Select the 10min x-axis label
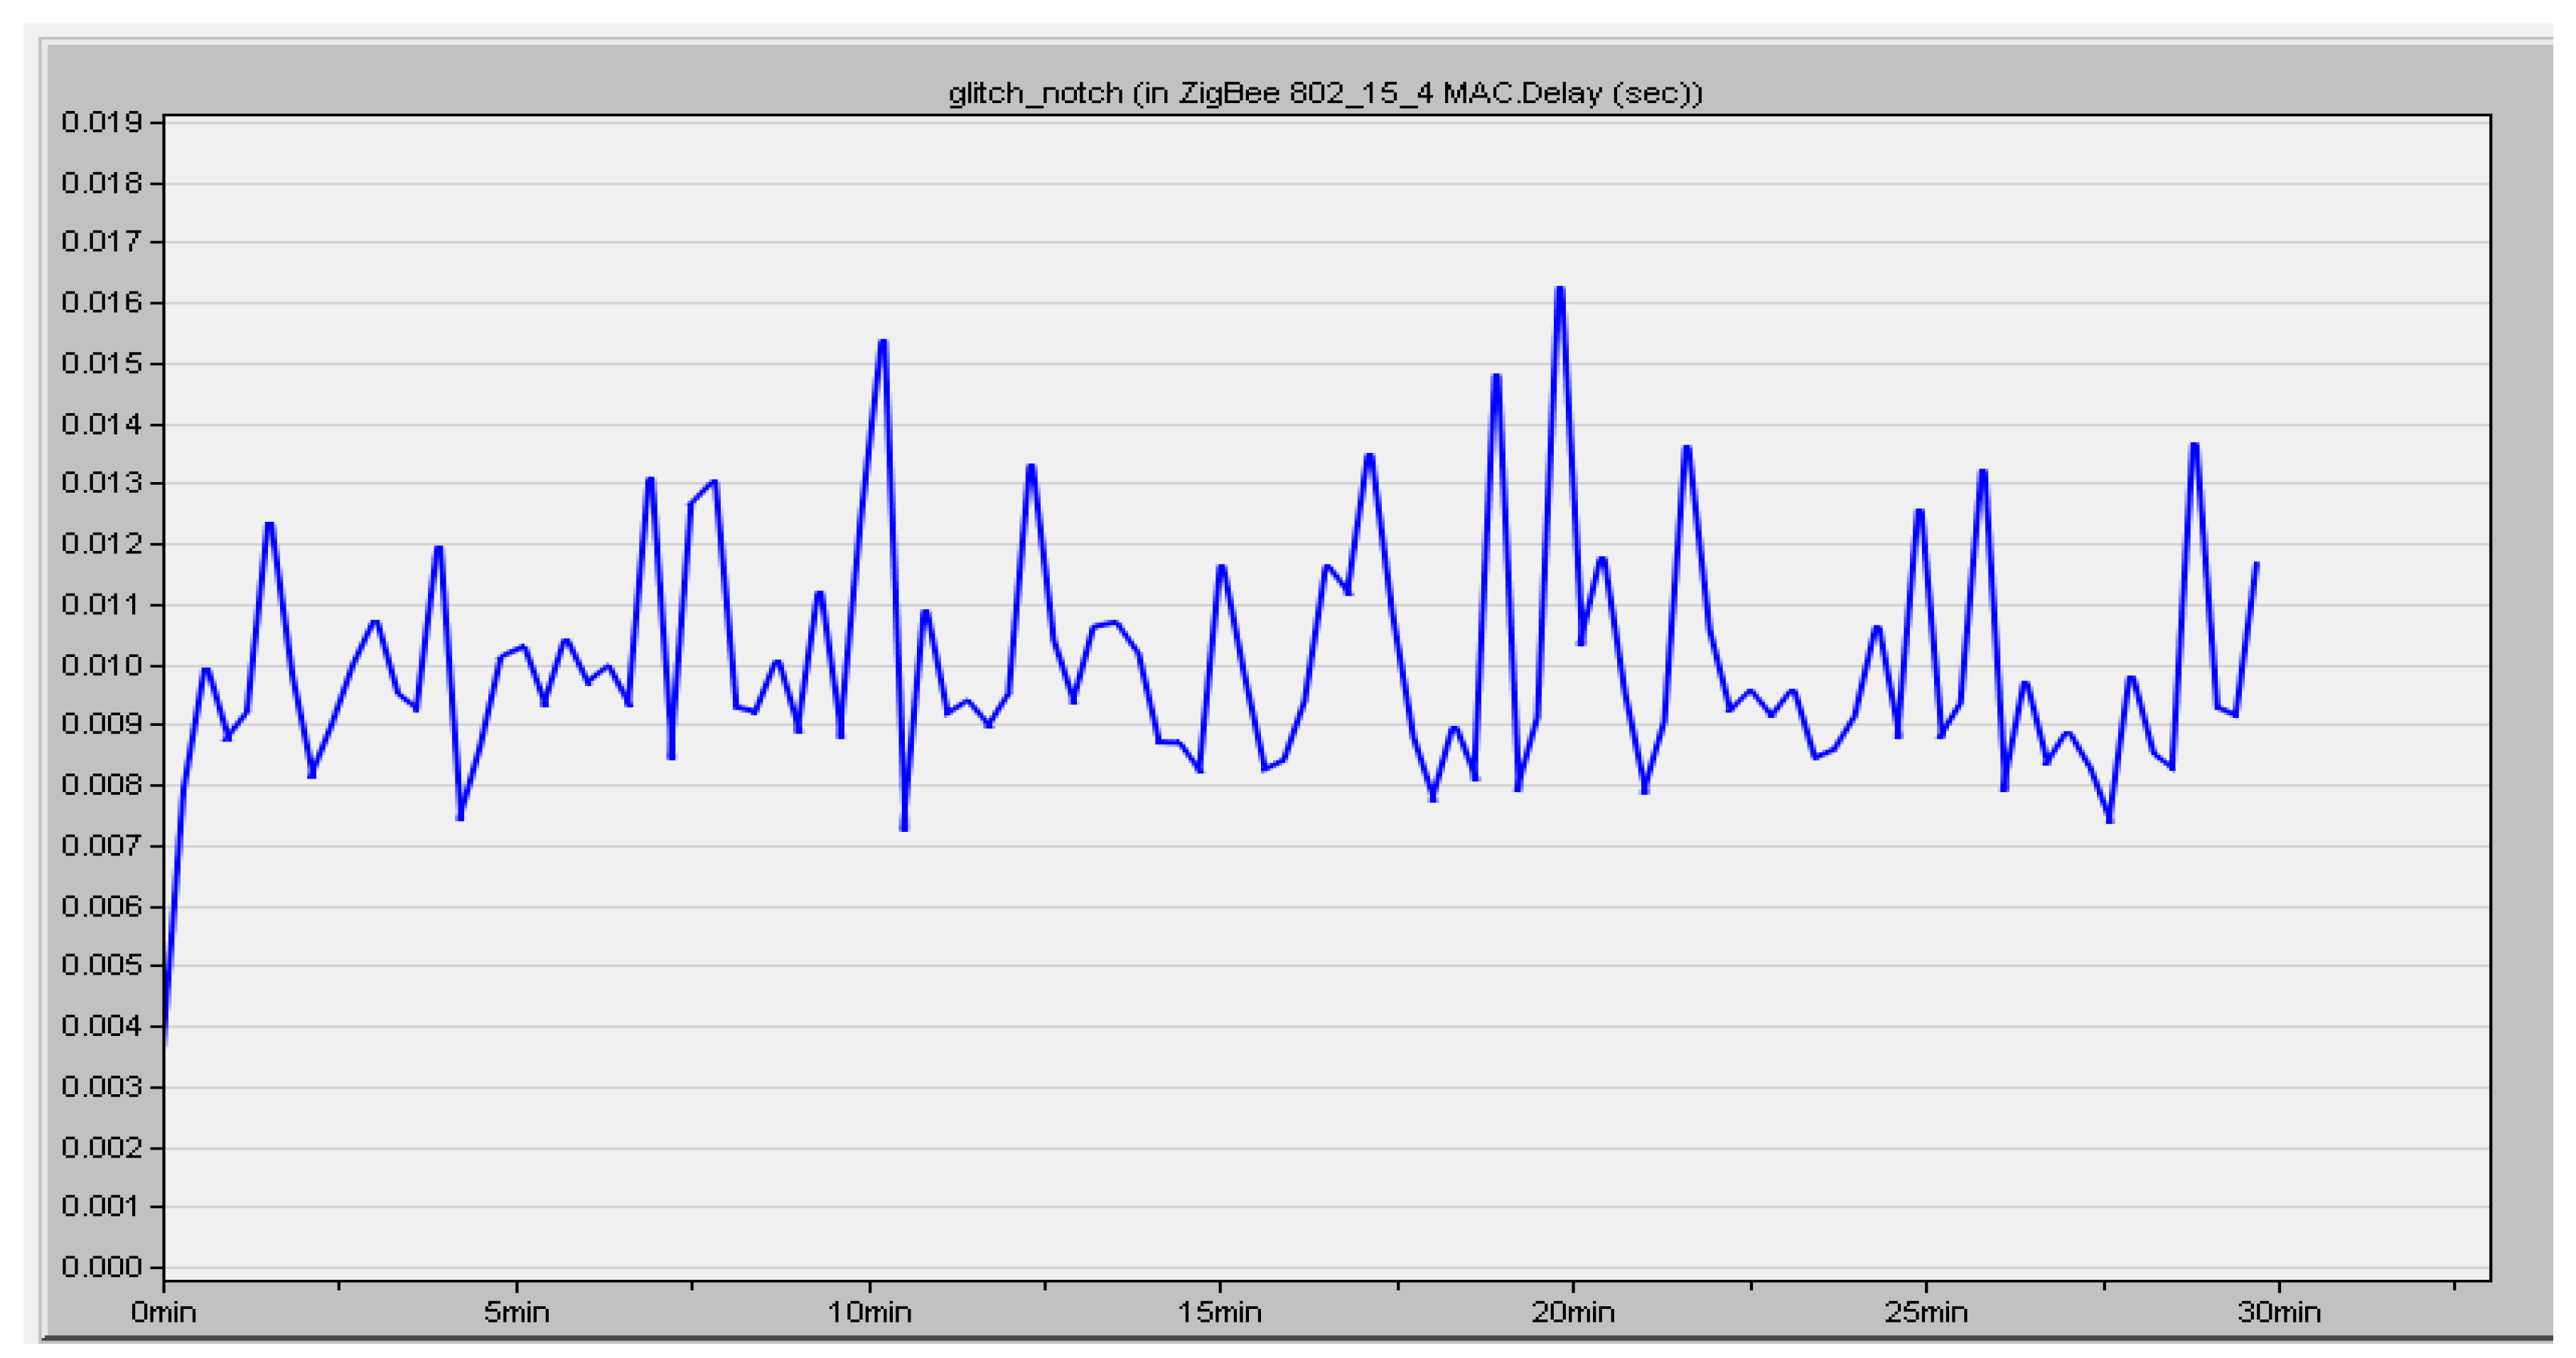The image size is (2576, 1358). pyautogui.click(x=869, y=1312)
